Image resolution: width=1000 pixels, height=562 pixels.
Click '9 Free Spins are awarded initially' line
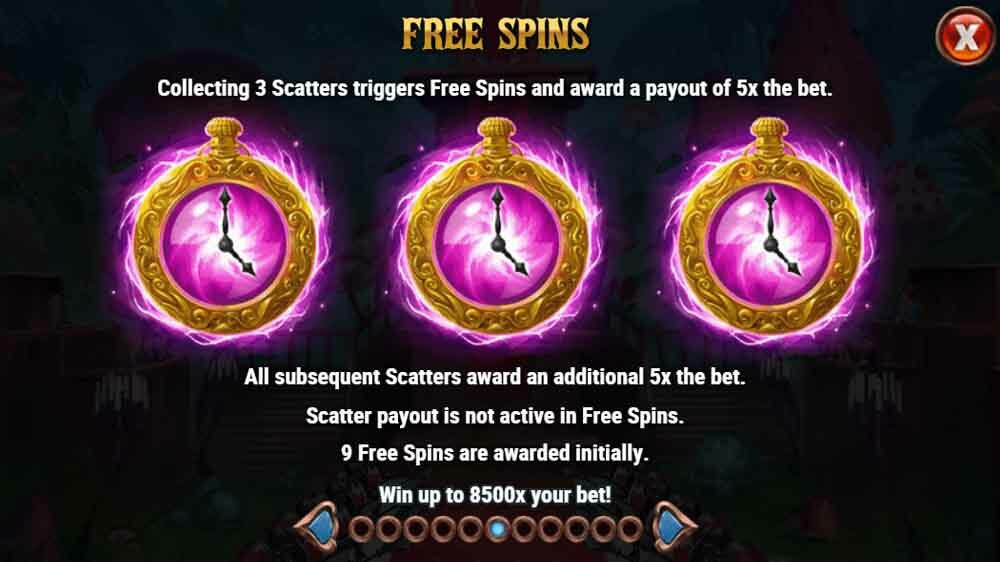click(x=495, y=454)
